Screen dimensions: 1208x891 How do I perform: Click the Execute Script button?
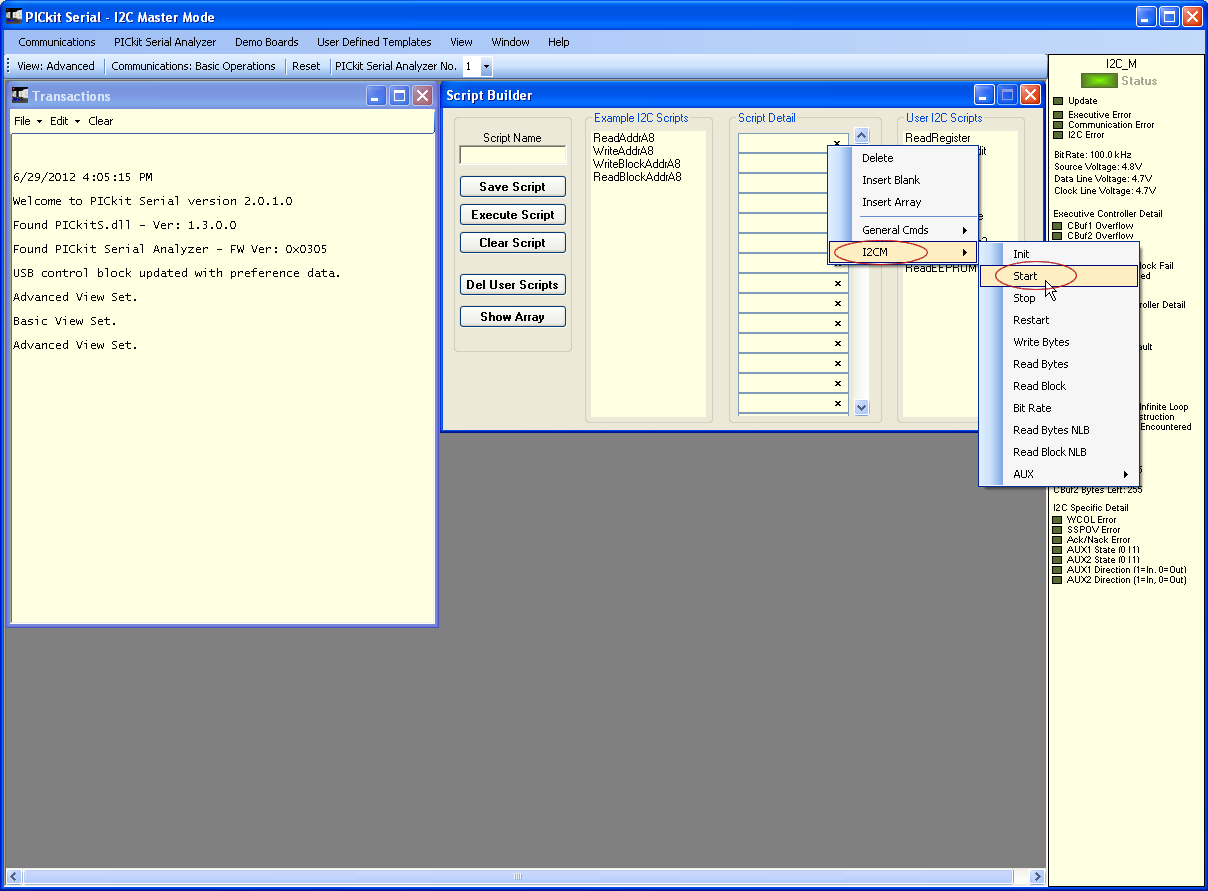(x=512, y=214)
